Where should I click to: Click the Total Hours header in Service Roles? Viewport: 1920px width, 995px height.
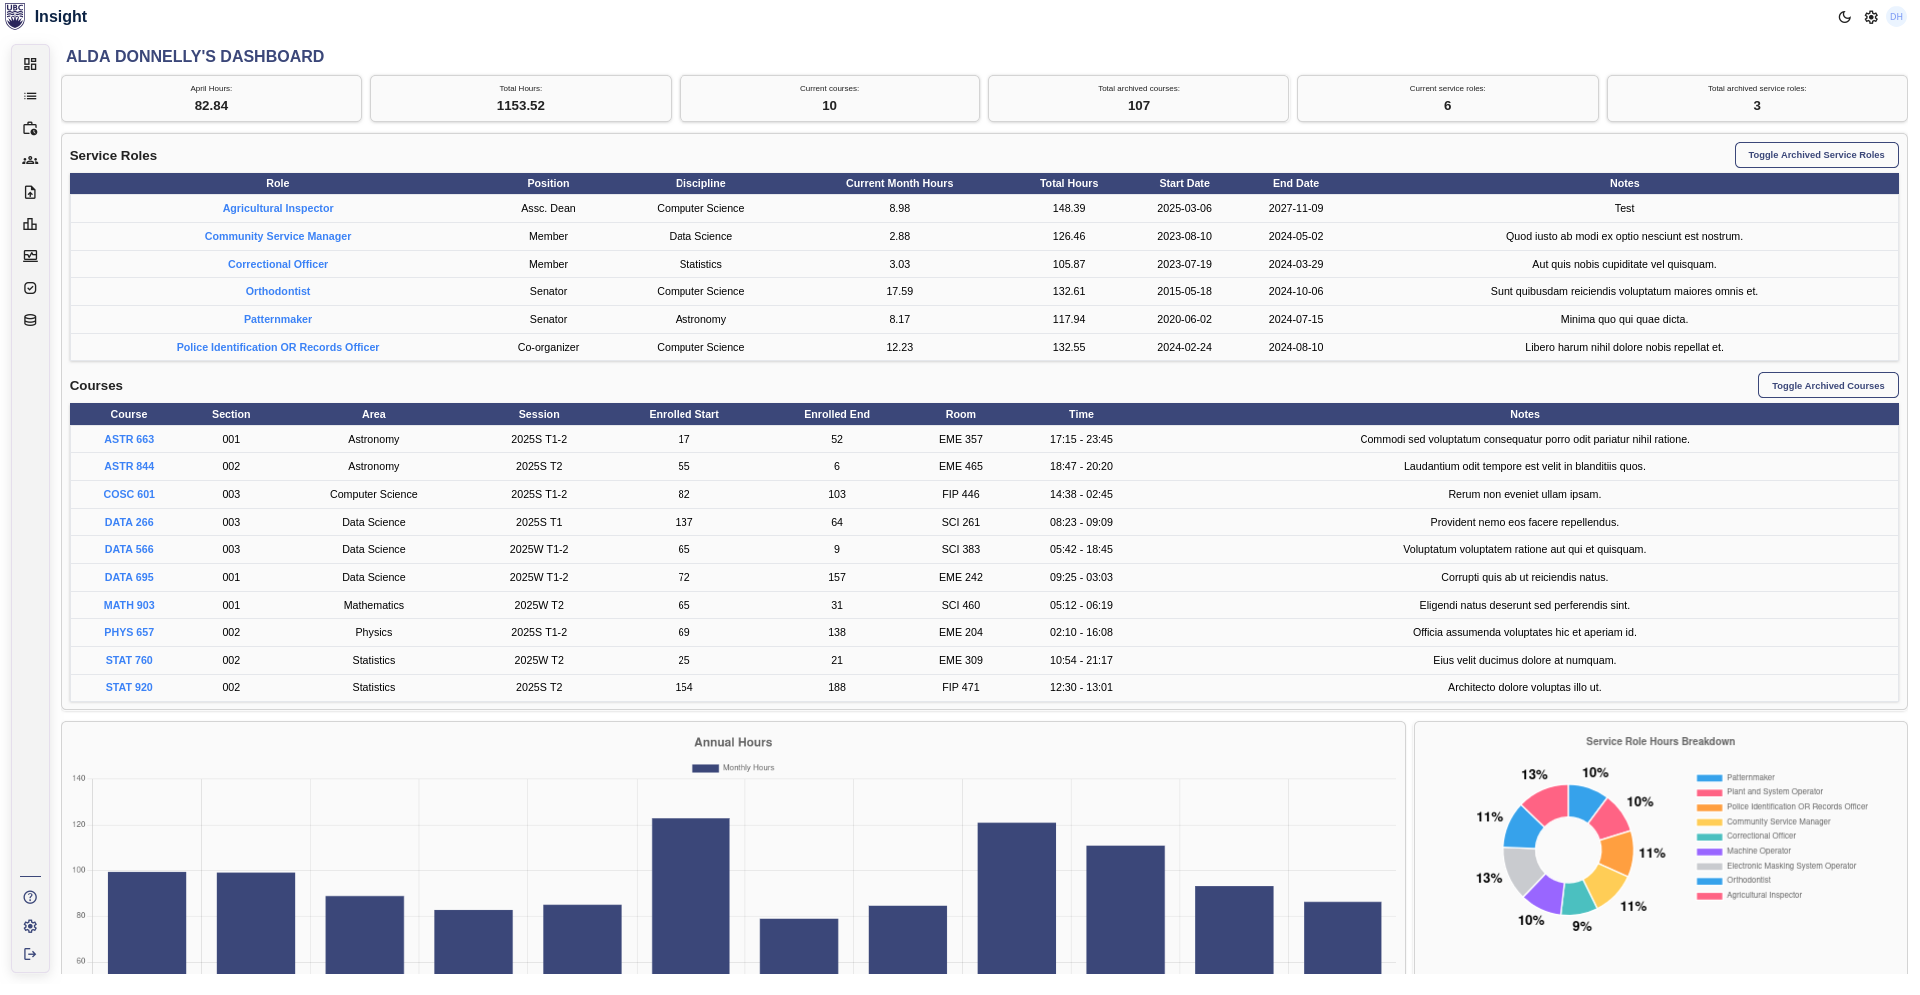tap(1068, 184)
